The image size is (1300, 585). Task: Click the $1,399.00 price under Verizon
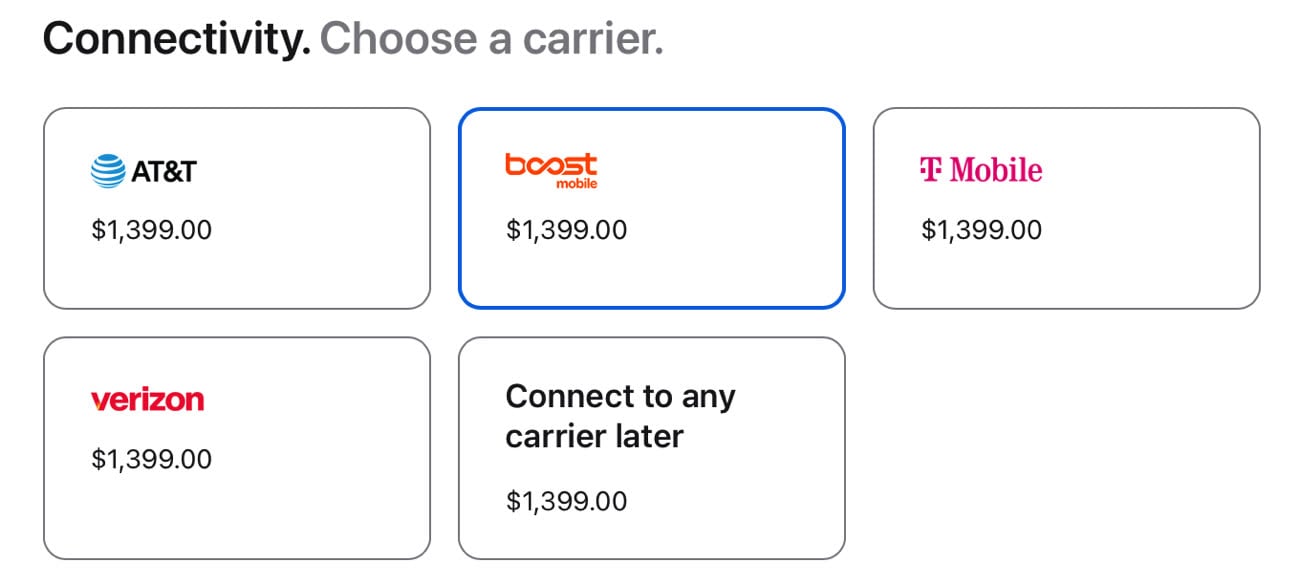152,460
